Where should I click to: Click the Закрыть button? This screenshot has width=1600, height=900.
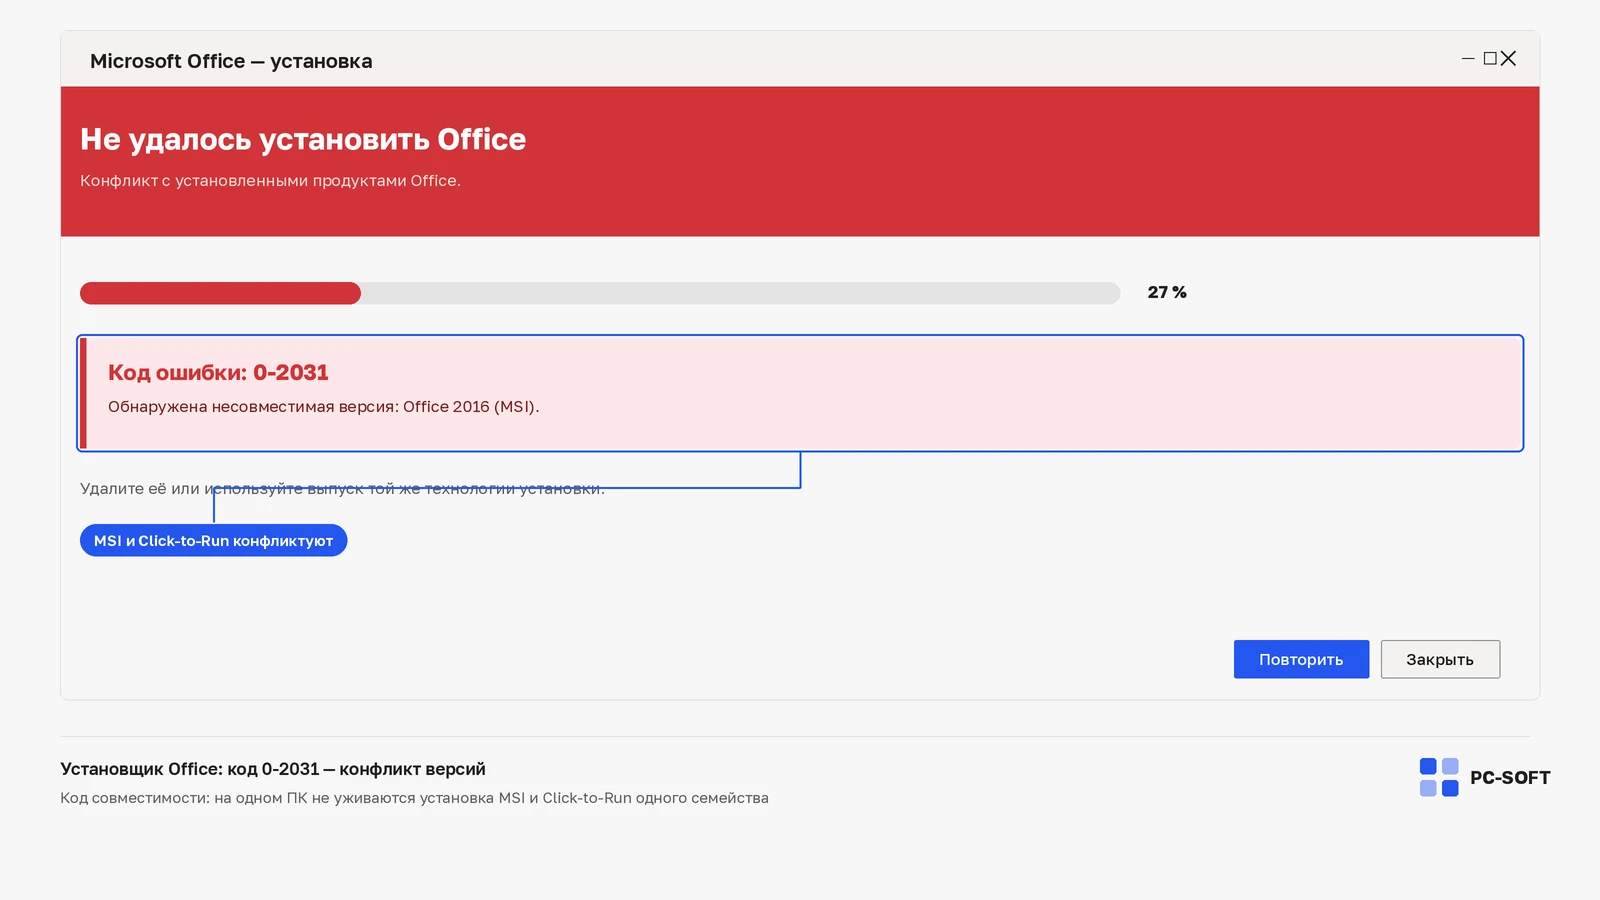1440,659
